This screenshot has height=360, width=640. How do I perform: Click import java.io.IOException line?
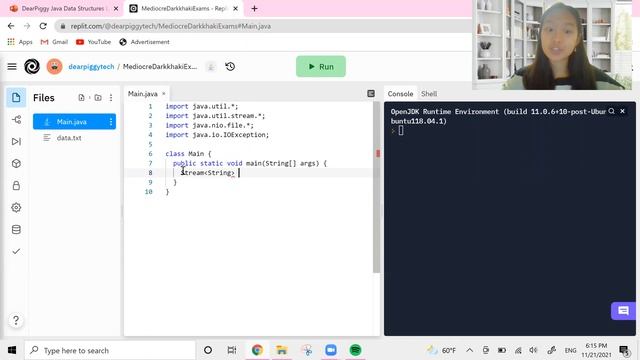point(217,135)
